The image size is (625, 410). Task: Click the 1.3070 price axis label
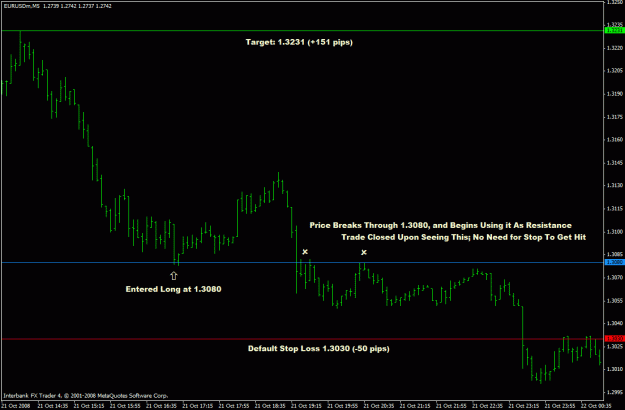click(x=615, y=277)
